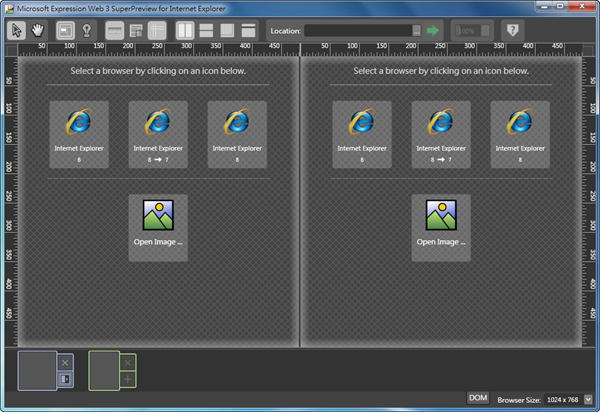Choose Internet Explorer 8 in left pane
600x412 pixels.
click(x=78, y=134)
